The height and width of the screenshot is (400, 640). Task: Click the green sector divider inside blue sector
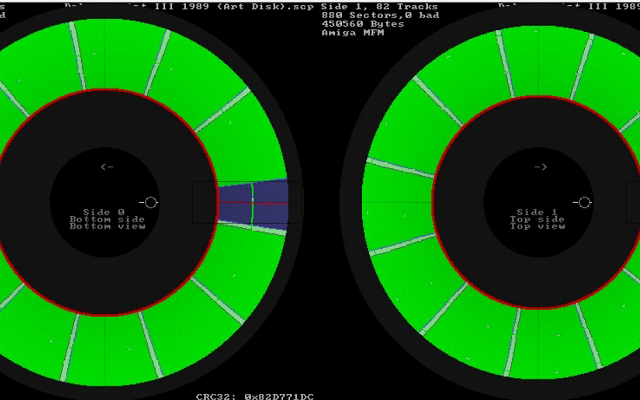tap(252, 207)
